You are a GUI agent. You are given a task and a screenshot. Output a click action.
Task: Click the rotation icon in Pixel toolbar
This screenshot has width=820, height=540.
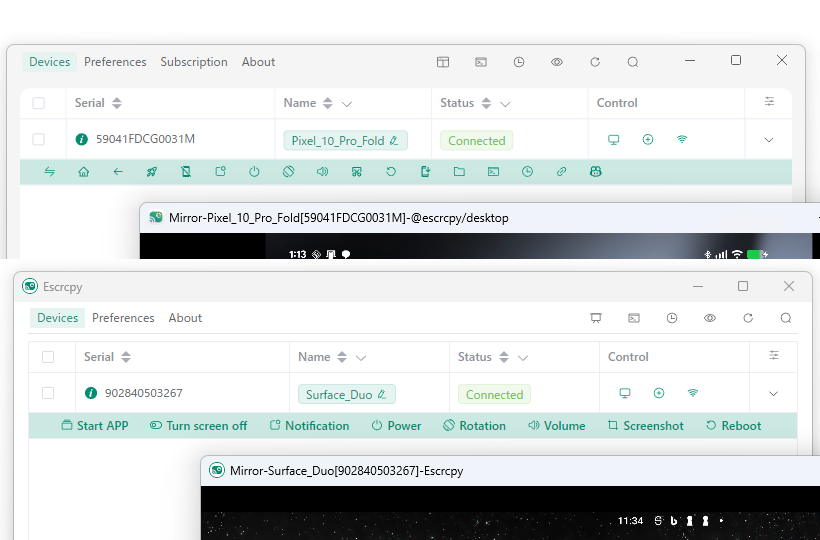point(289,171)
